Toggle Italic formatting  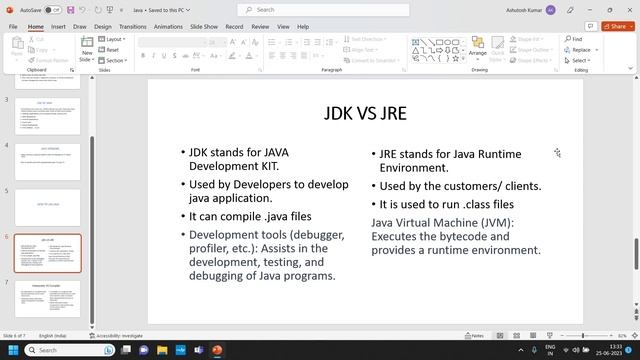(153, 56)
